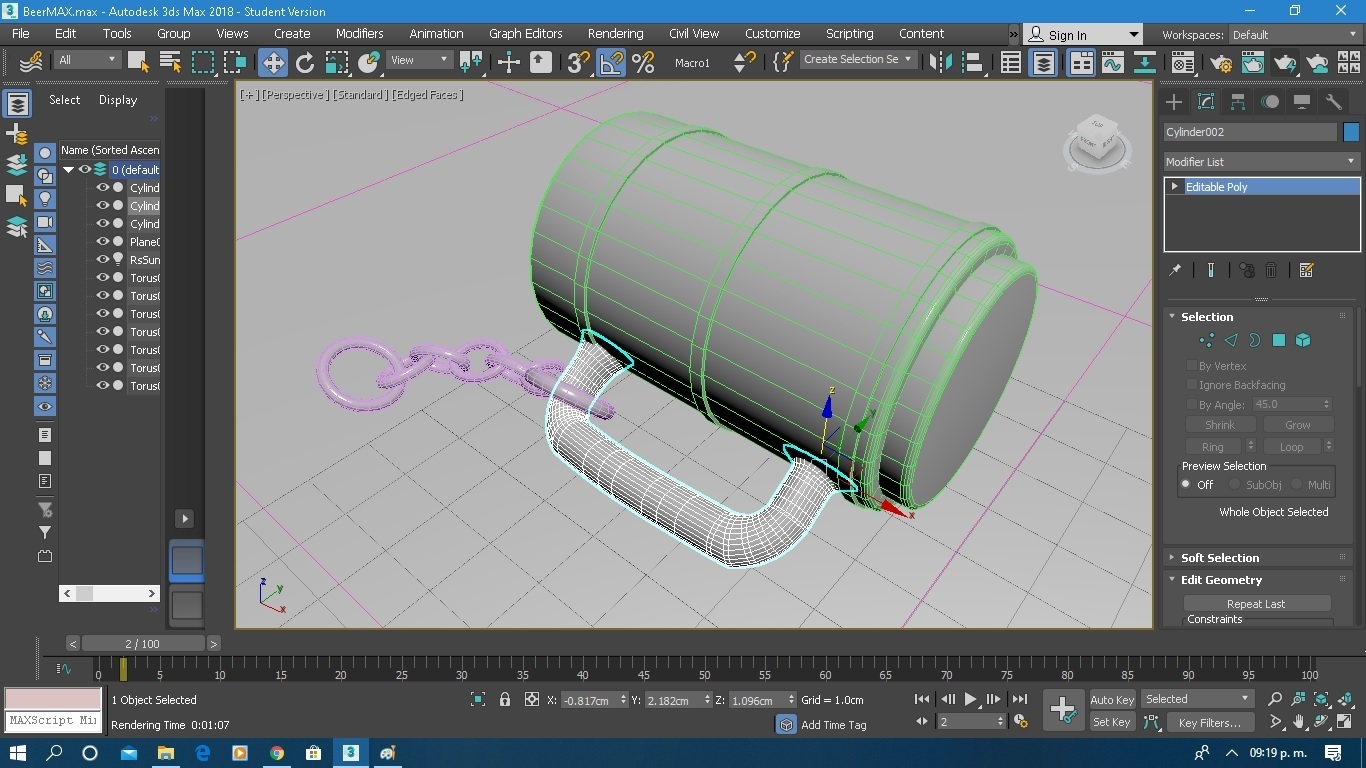Activate the Rotate tool
1366x768 pixels.
pyautogui.click(x=305, y=62)
